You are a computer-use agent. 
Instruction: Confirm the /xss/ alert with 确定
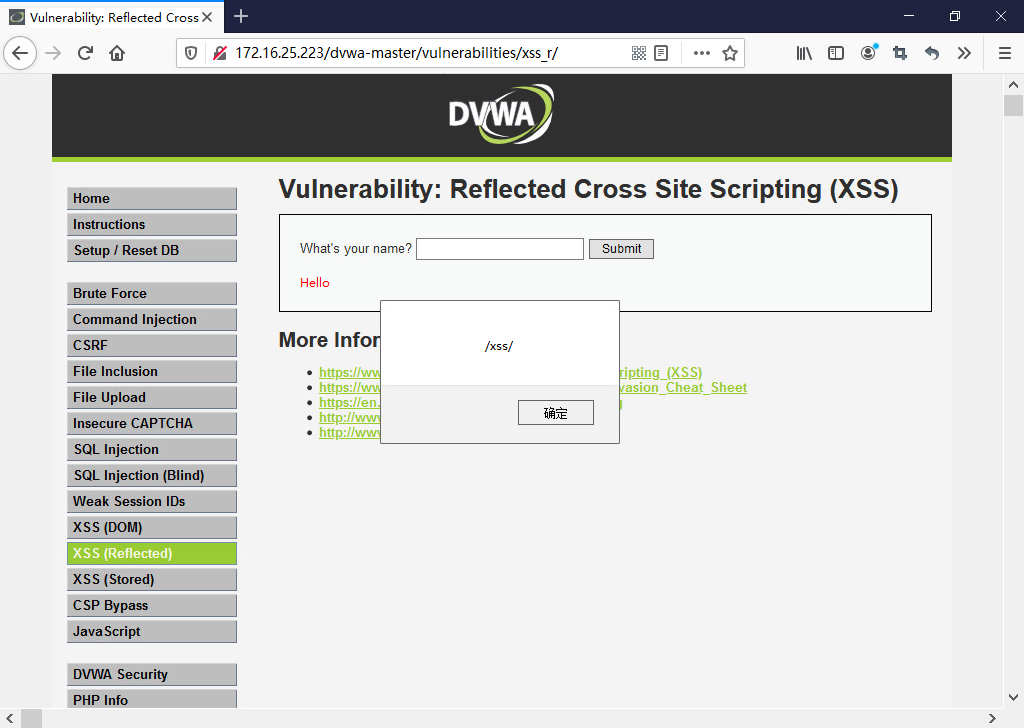[556, 413]
